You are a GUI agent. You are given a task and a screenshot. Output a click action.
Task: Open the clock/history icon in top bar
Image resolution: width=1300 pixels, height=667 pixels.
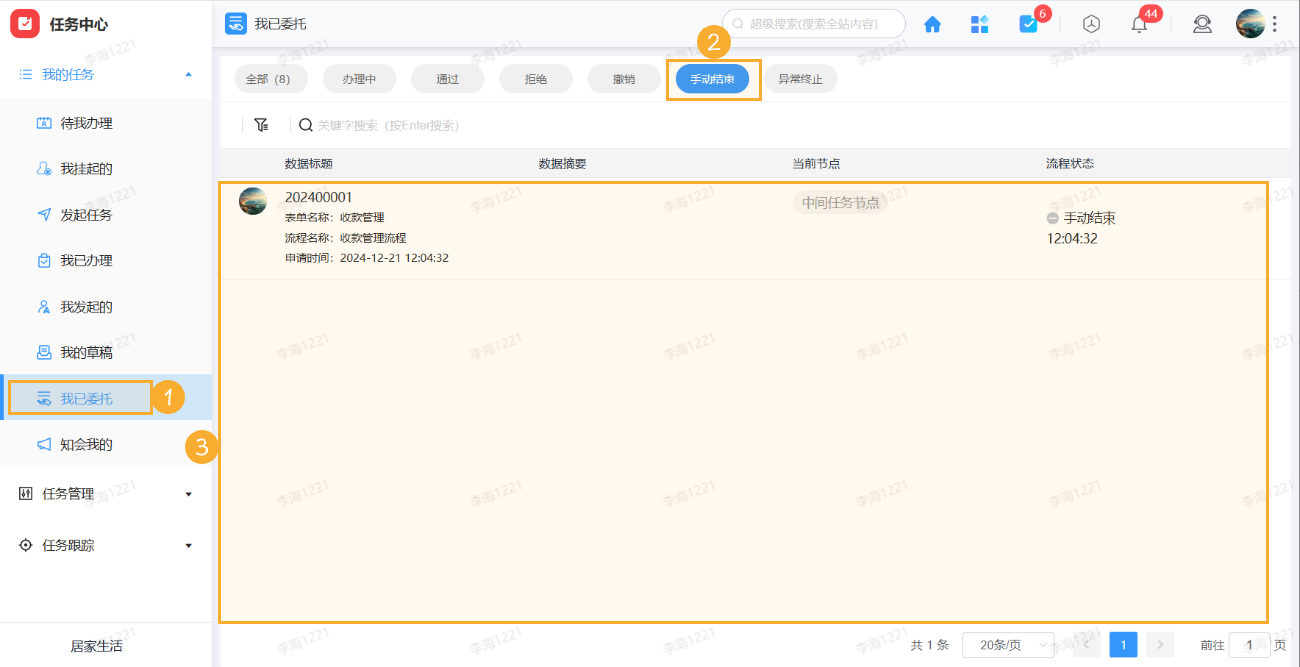click(1091, 23)
